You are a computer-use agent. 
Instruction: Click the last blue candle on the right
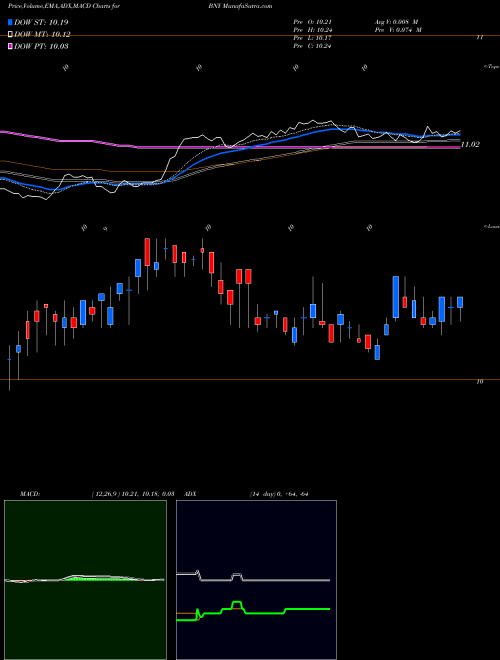pyautogui.click(x=460, y=302)
